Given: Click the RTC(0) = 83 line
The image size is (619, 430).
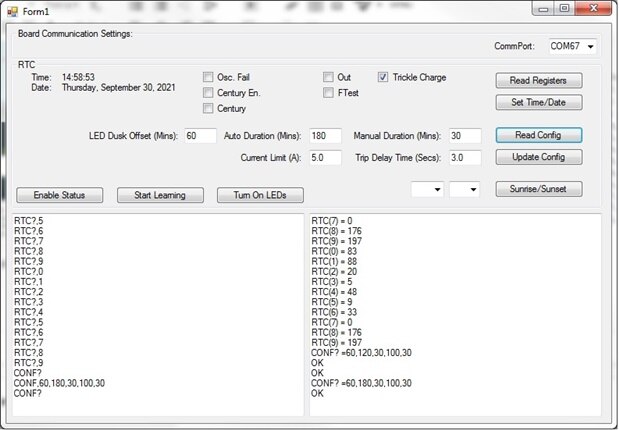Looking at the screenshot, I should coord(334,251).
